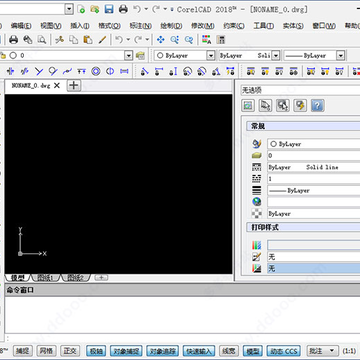
Task: Click the Zoom window magnifier icon
Action: coord(175,40)
